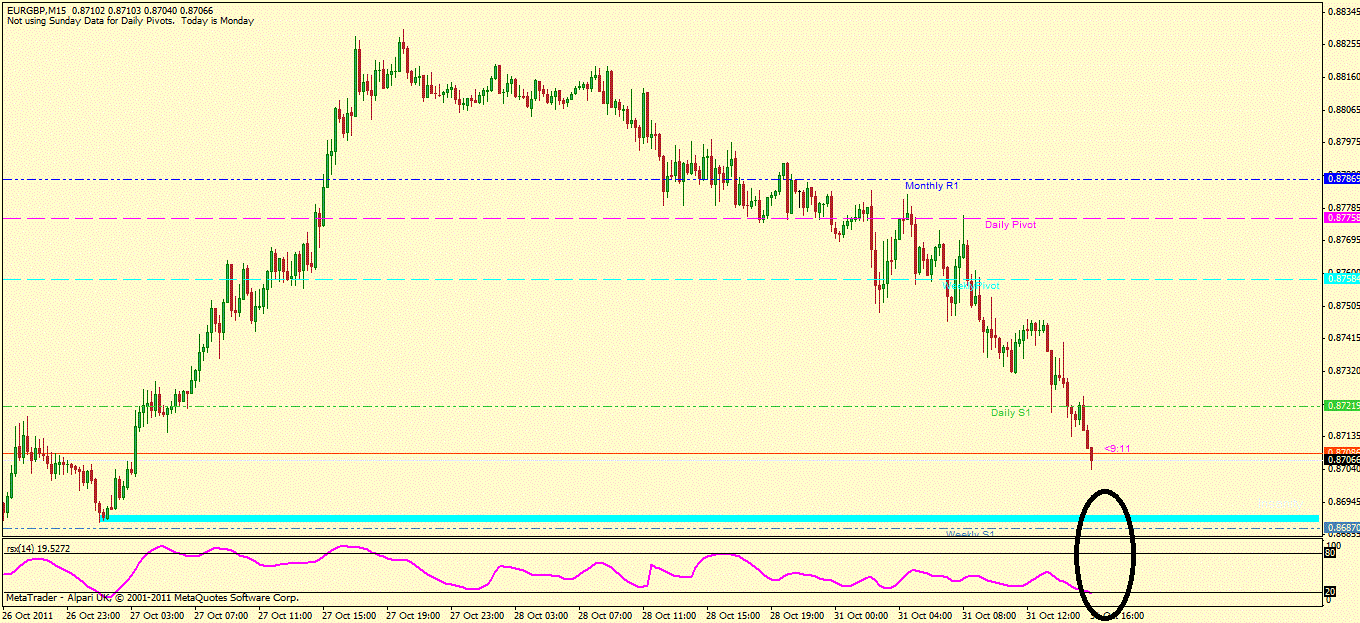Click the 0.88345 price axis value
This screenshot has height=623, width=1360.
1343,12
